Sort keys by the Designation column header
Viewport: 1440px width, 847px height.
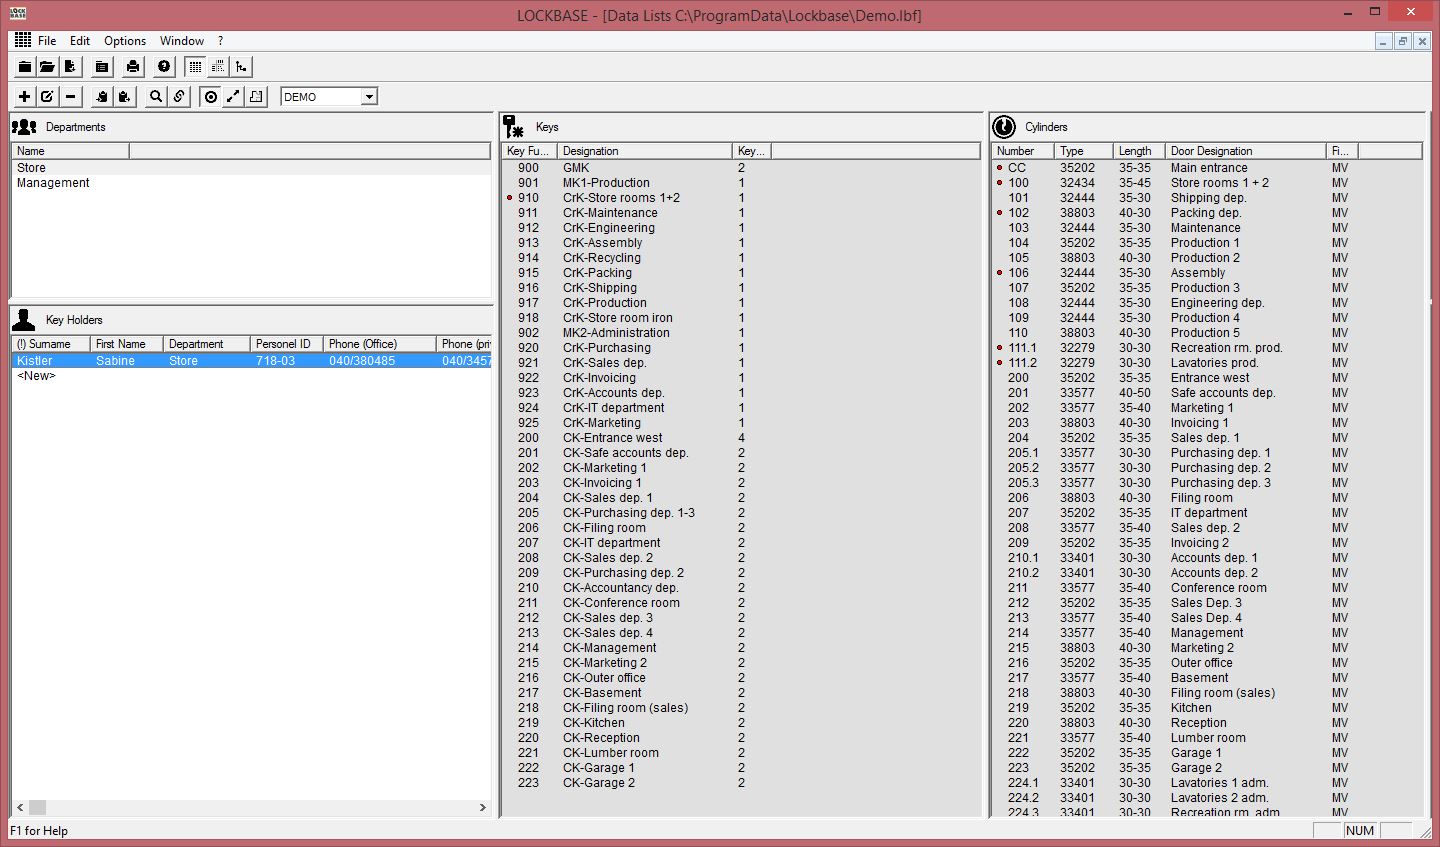point(645,151)
